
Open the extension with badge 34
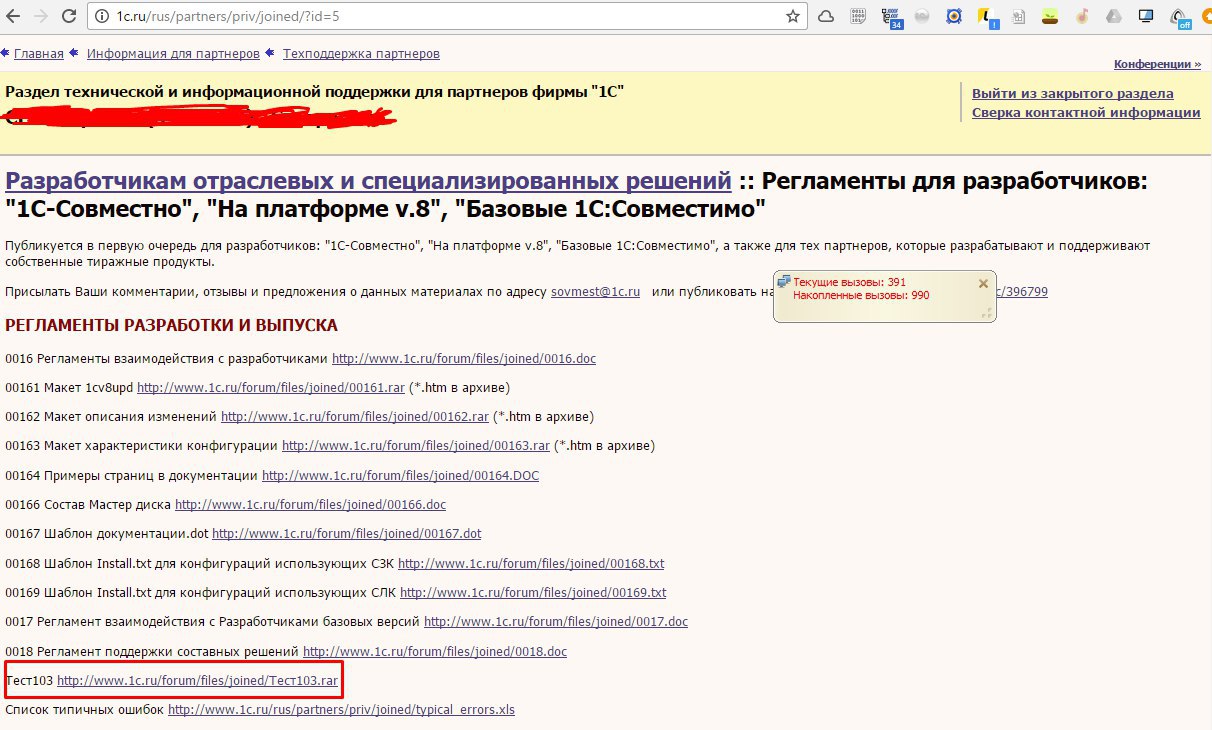coord(892,17)
